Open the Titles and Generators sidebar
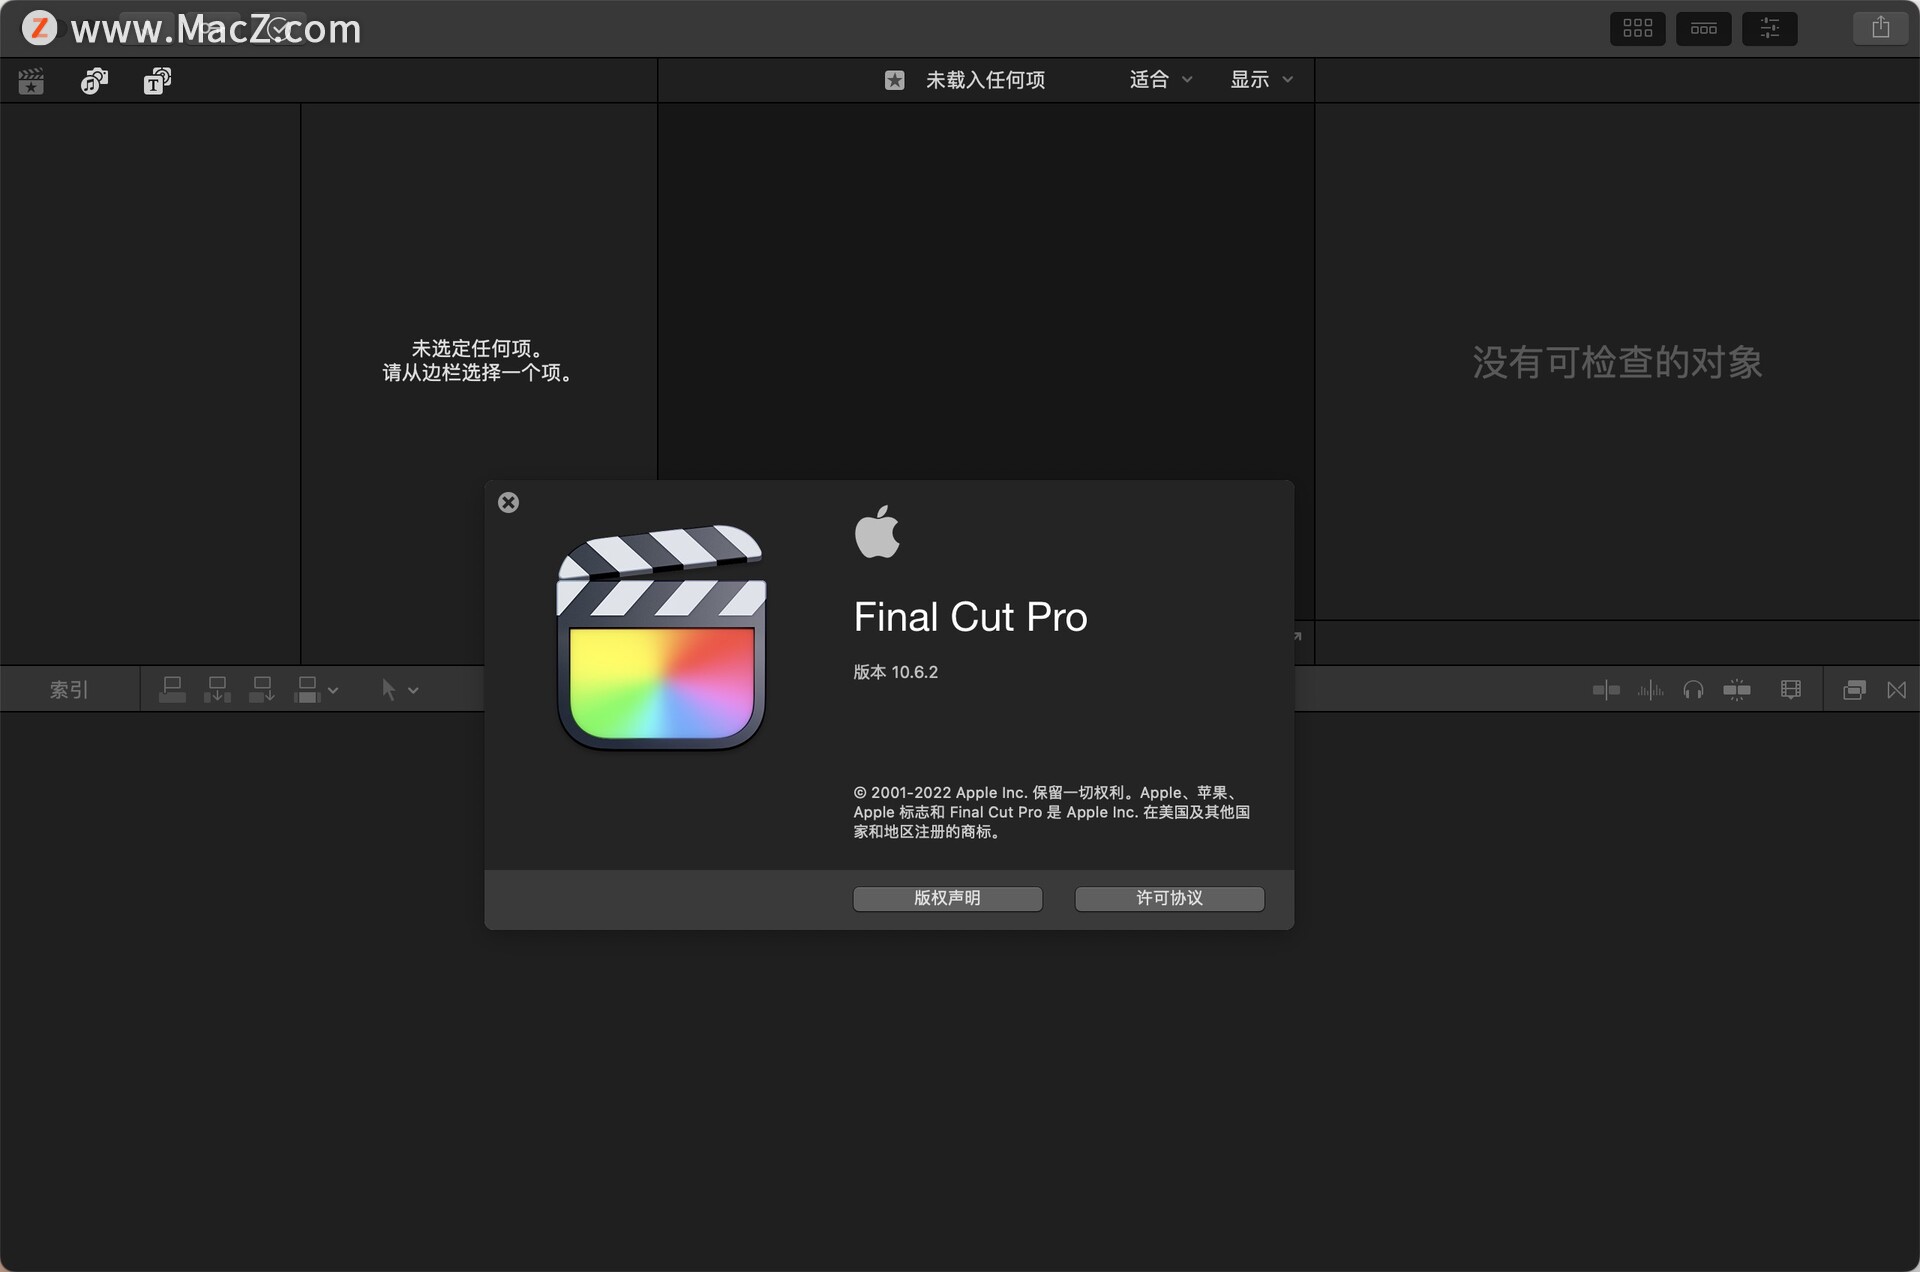 pyautogui.click(x=157, y=81)
